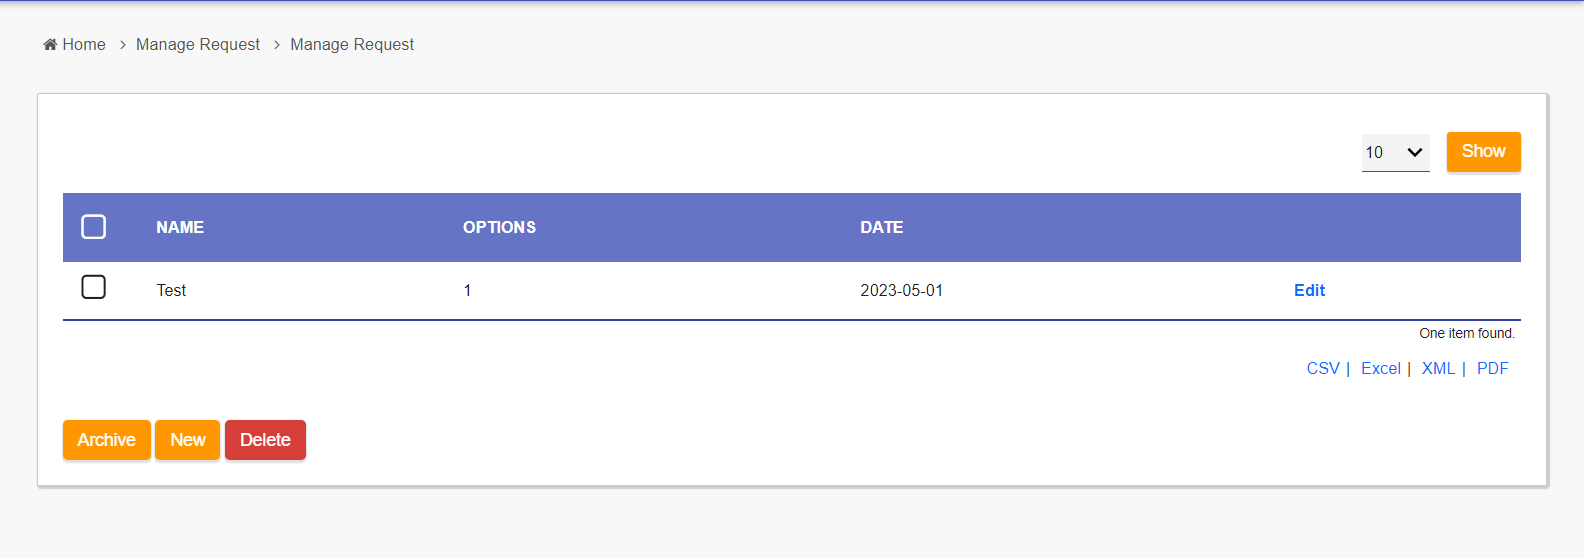Download the table as PDF
Viewport: 1584px width, 558px height.
[1492, 369]
